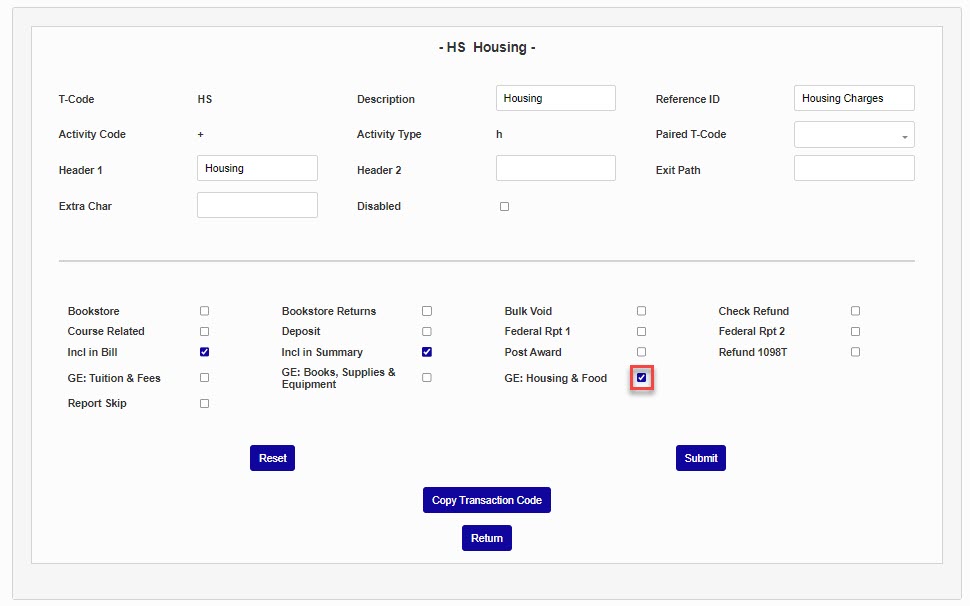The width and height of the screenshot is (970, 606).
Task: Tick the Refund 1098T checkbox
Action: pos(855,352)
